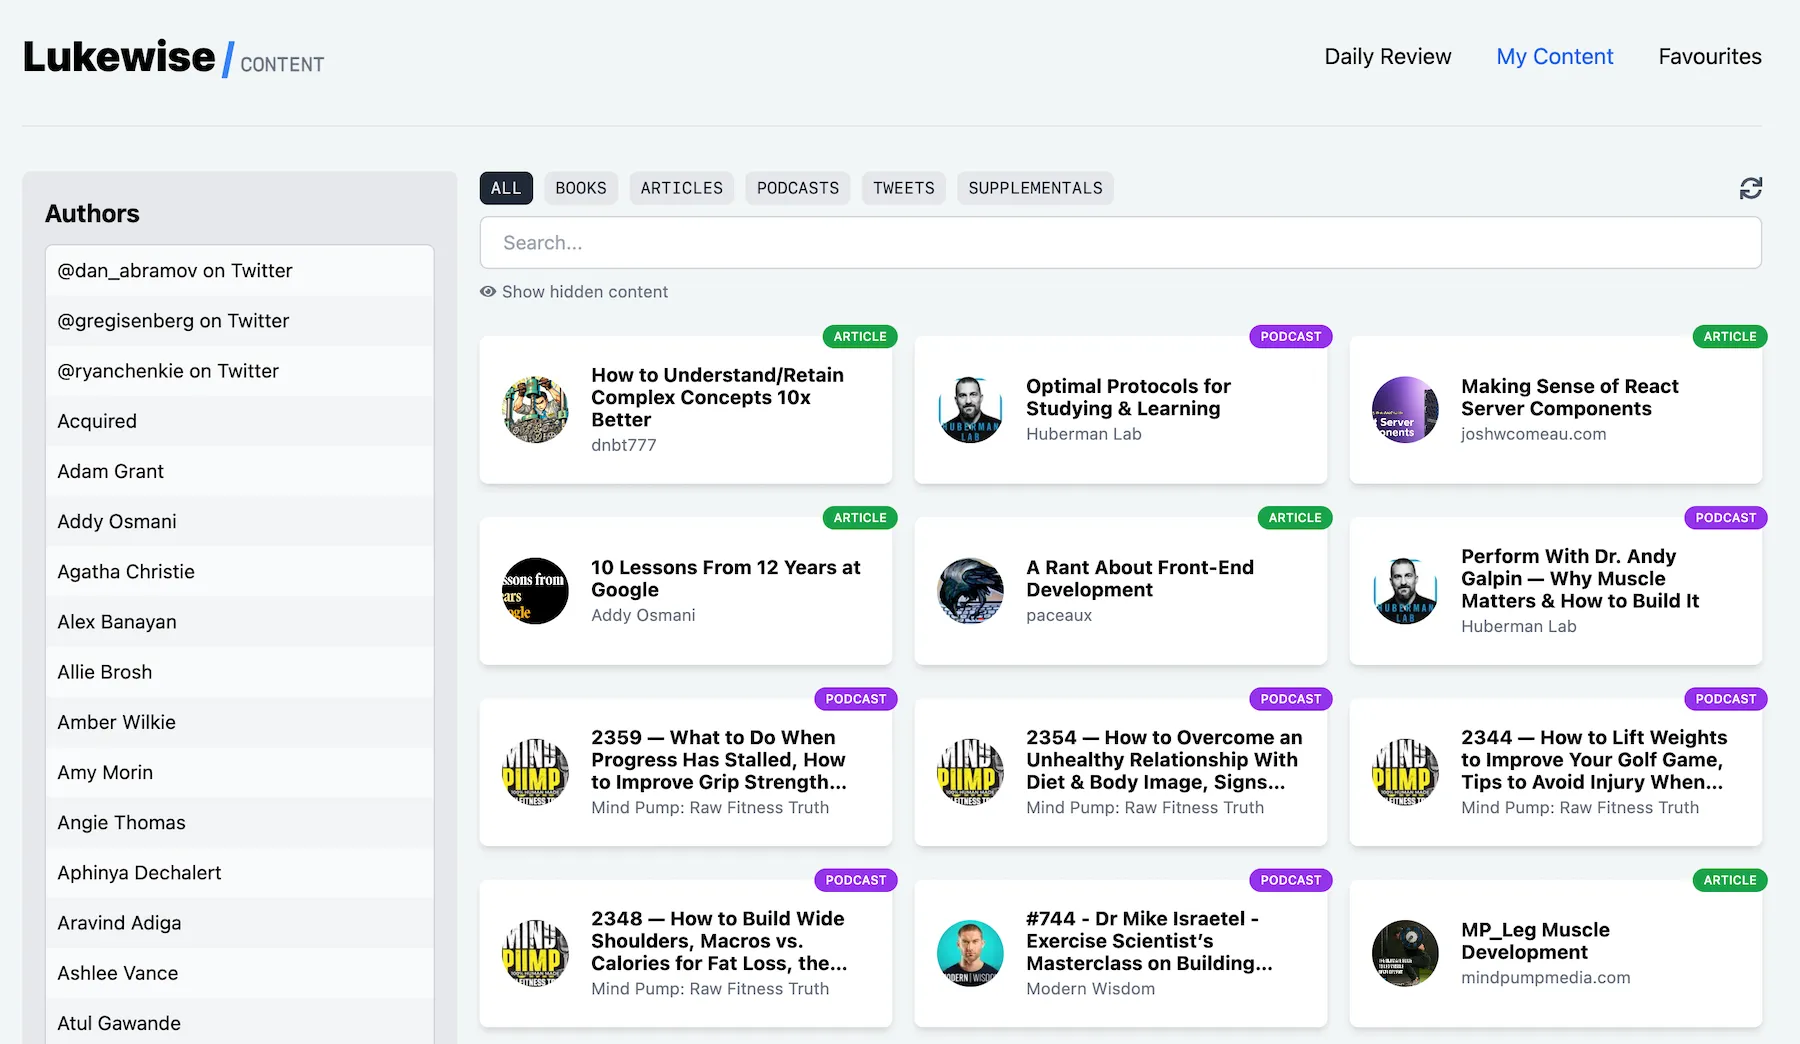The height and width of the screenshot is (1044, 1800).
Task: Select Angie Thomas author
Action: click(239, 822)
